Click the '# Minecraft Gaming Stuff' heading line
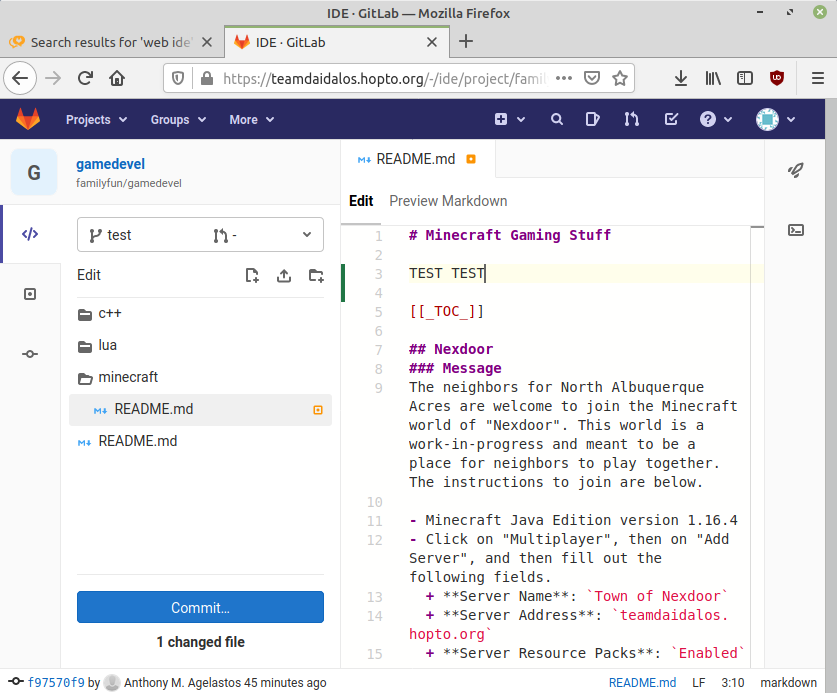This screenshot has width=837, height=693. tap(510, 235)
